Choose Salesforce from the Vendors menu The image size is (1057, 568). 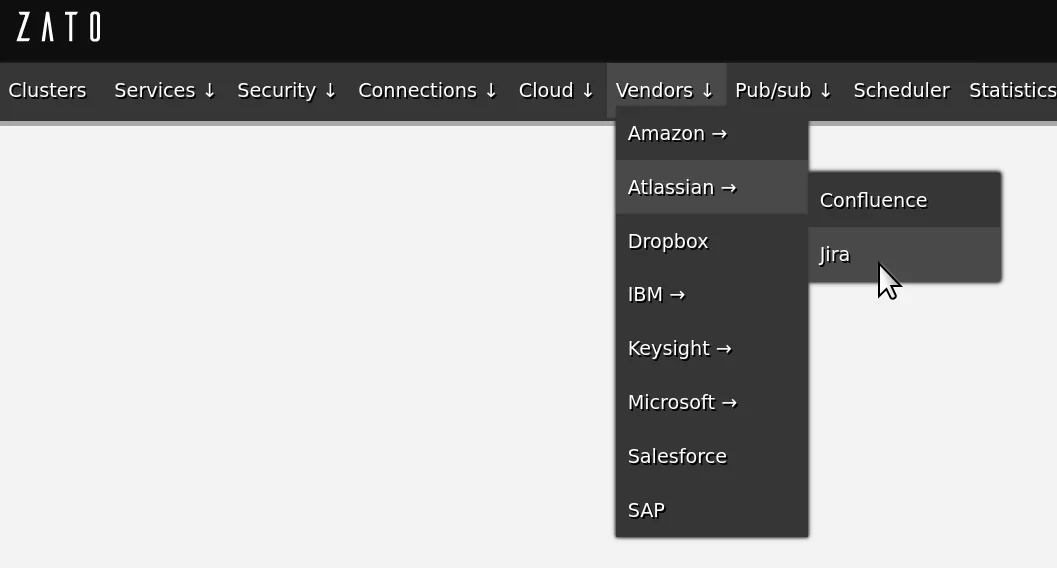[x=677, y=457]
